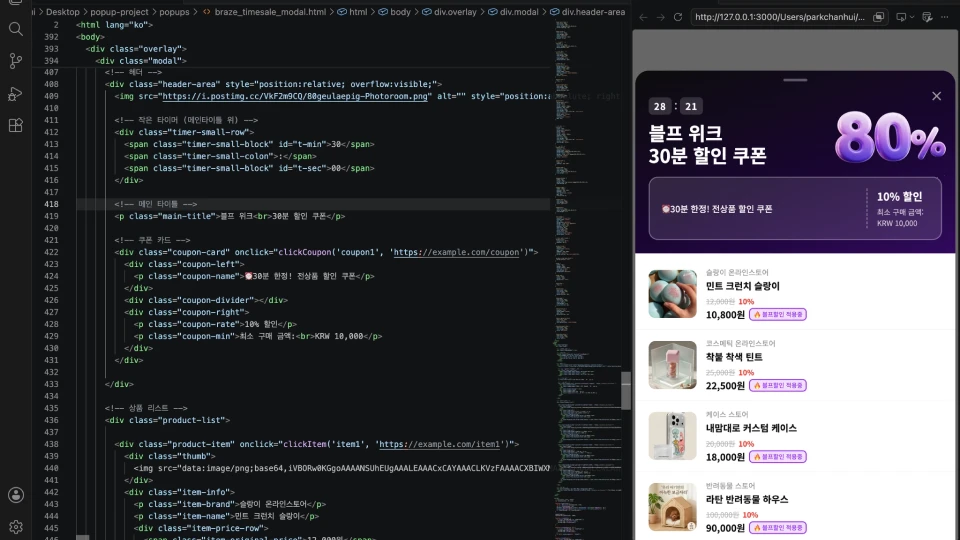The image size is (960, 540).
Task: Click the 내맘대로 커스텀 케이스 product name
Action: pos(751,428)
